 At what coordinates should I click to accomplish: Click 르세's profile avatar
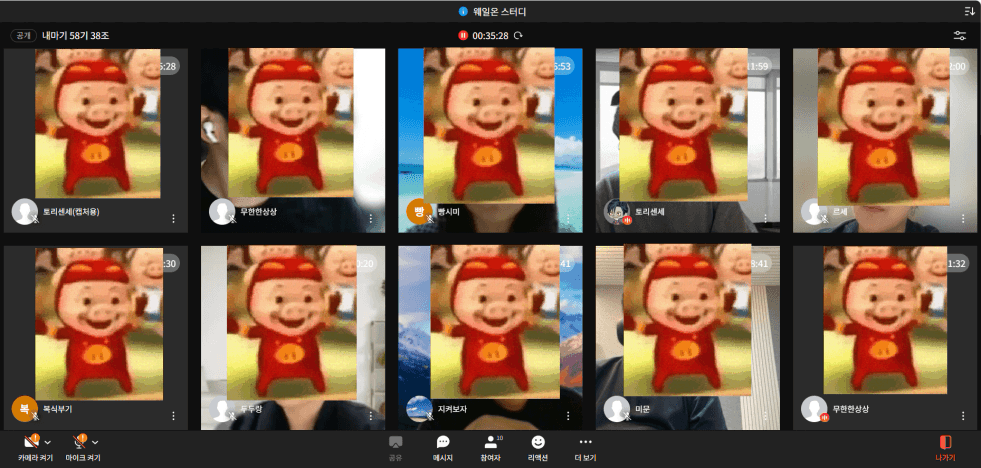(x=814, y=211)
